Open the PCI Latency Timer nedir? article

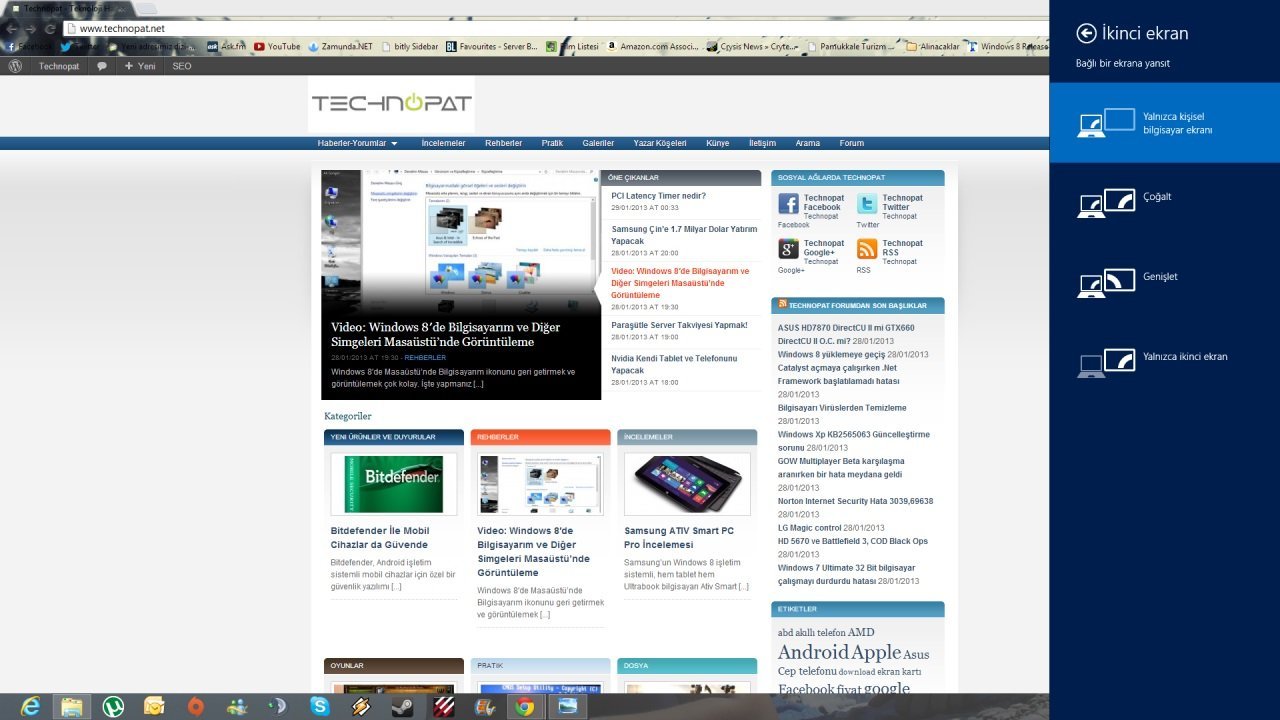pos(658,196)
